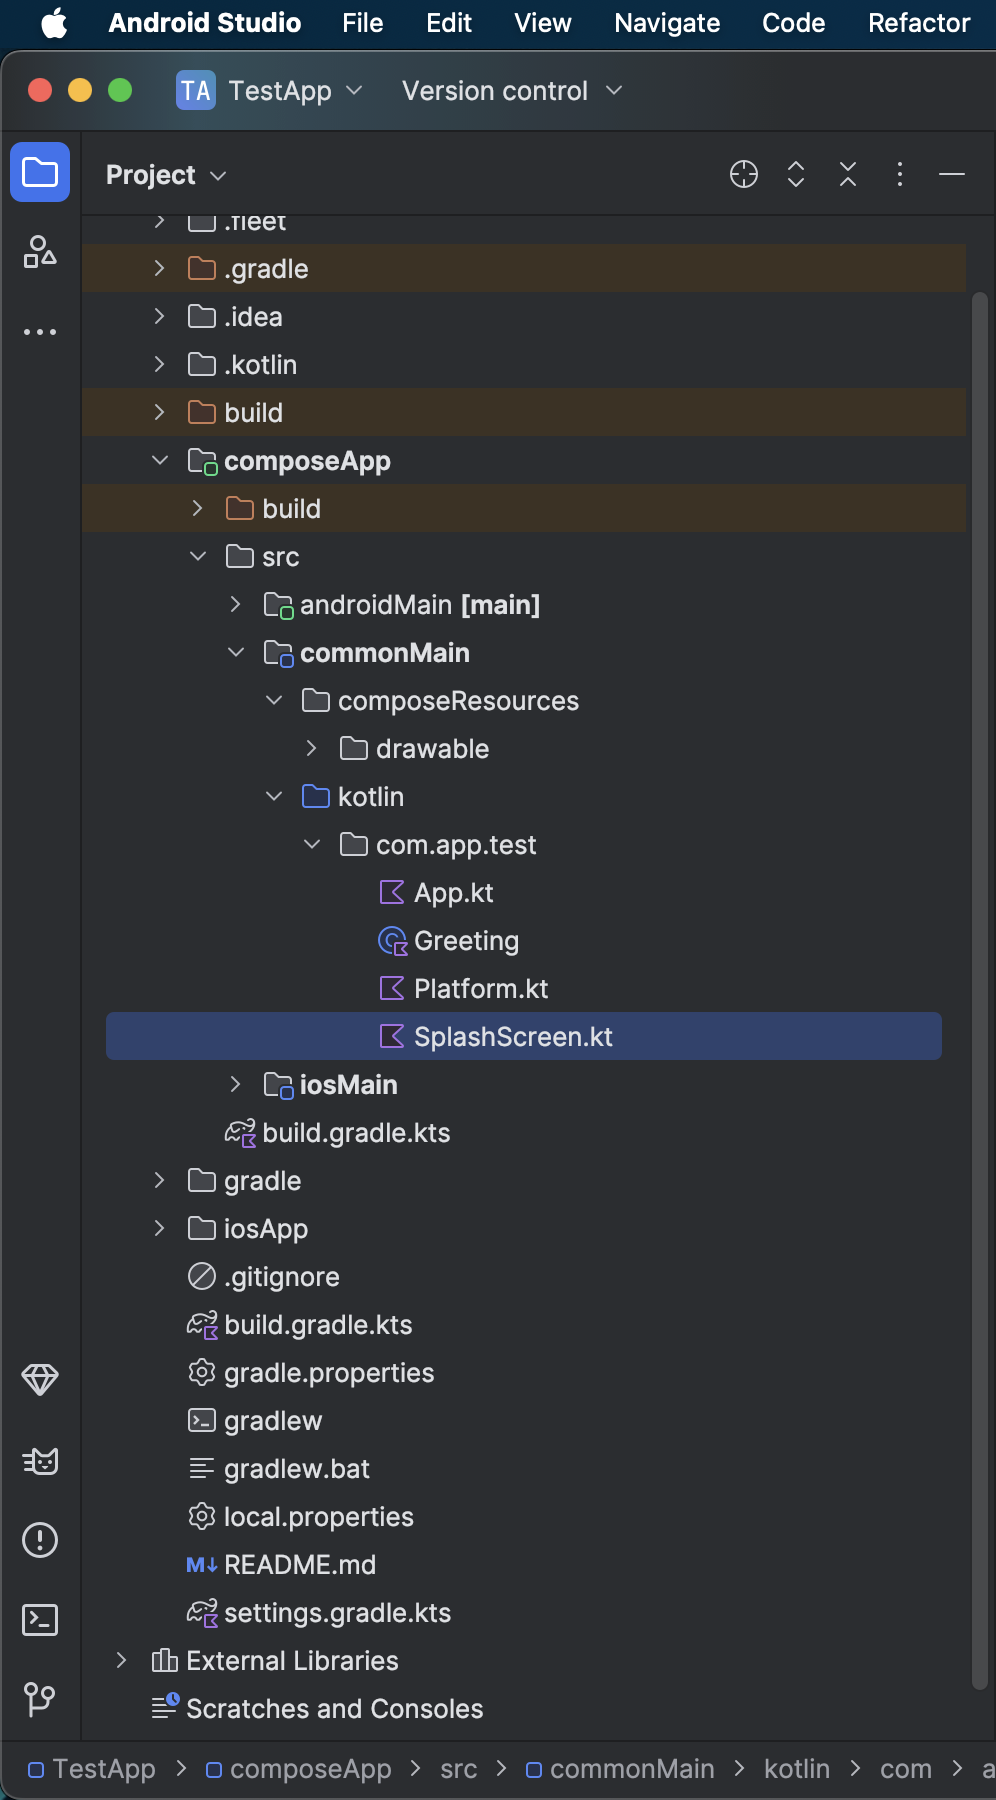Image resolution: width=996 pixels, height=1800 pixels.
Task: Open the Project tool window icon
Action: click(x=40, y=172)
